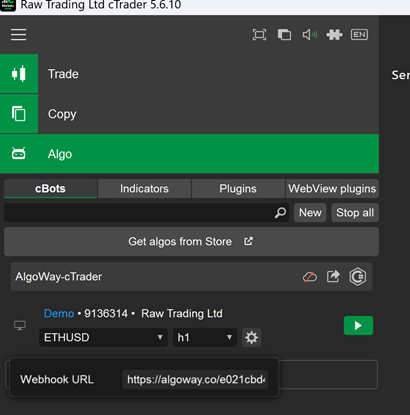Share AlgoWay-cTrader via export icon

click(333, 276)
